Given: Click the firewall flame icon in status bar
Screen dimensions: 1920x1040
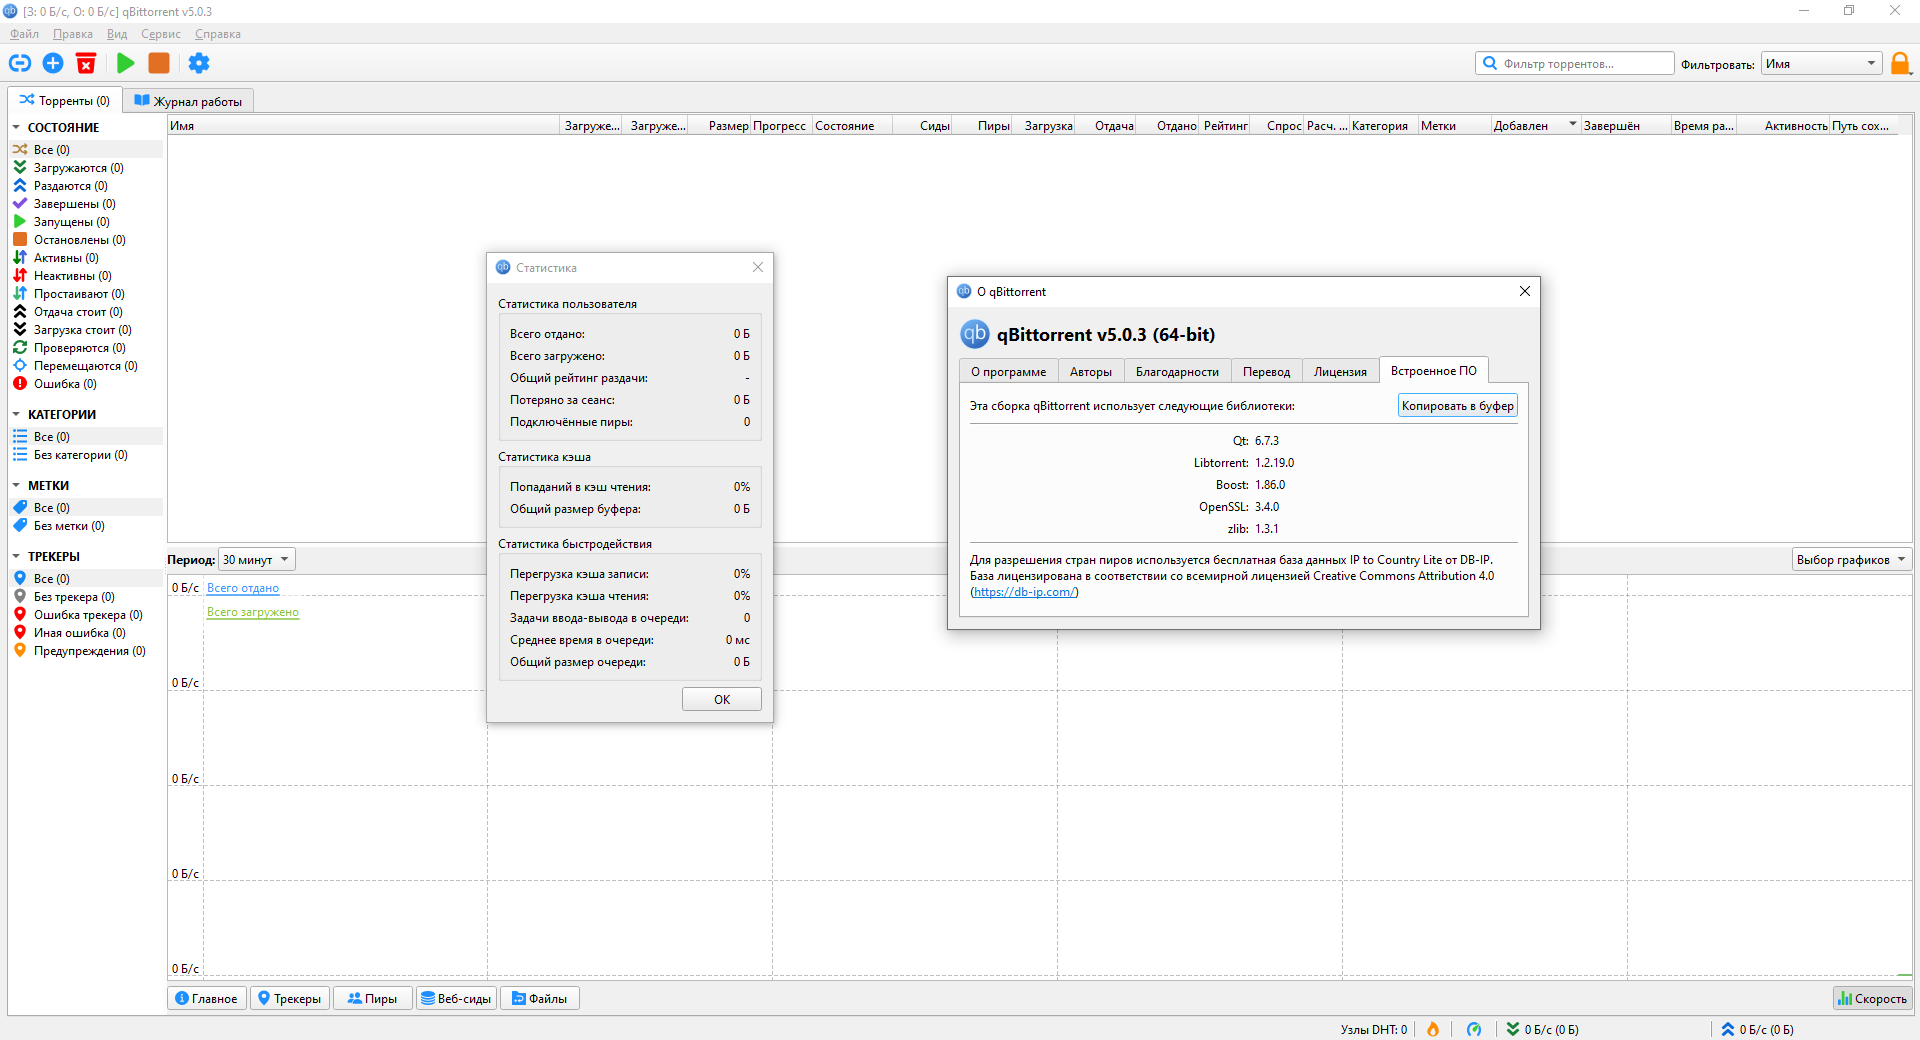Looking at the screenshot, I should pos(1433,1029).
